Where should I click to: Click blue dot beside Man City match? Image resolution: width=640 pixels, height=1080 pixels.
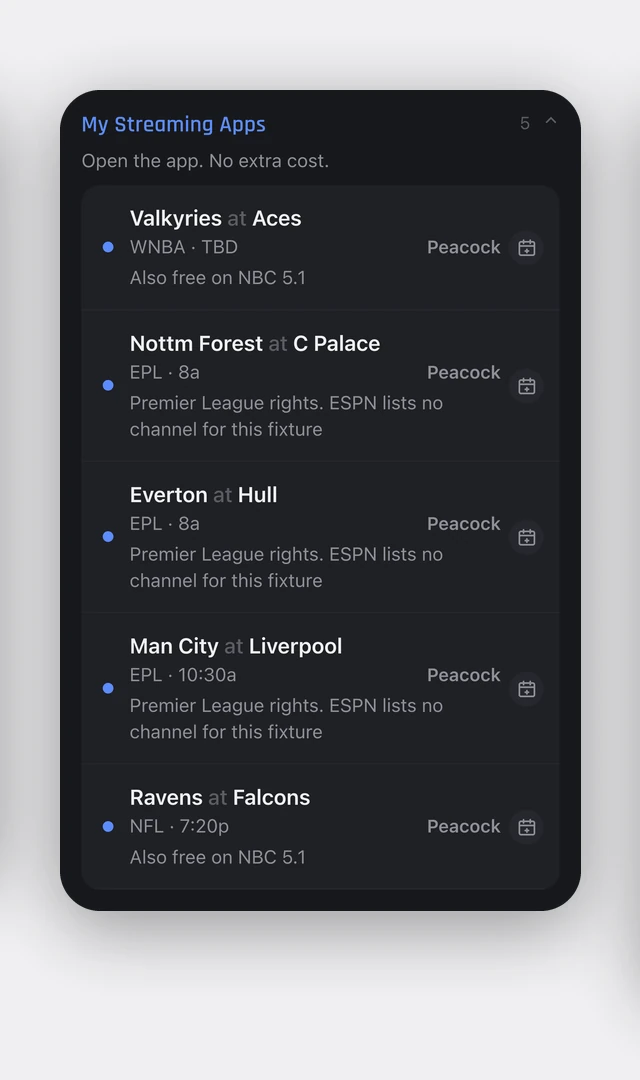point(108,688)
